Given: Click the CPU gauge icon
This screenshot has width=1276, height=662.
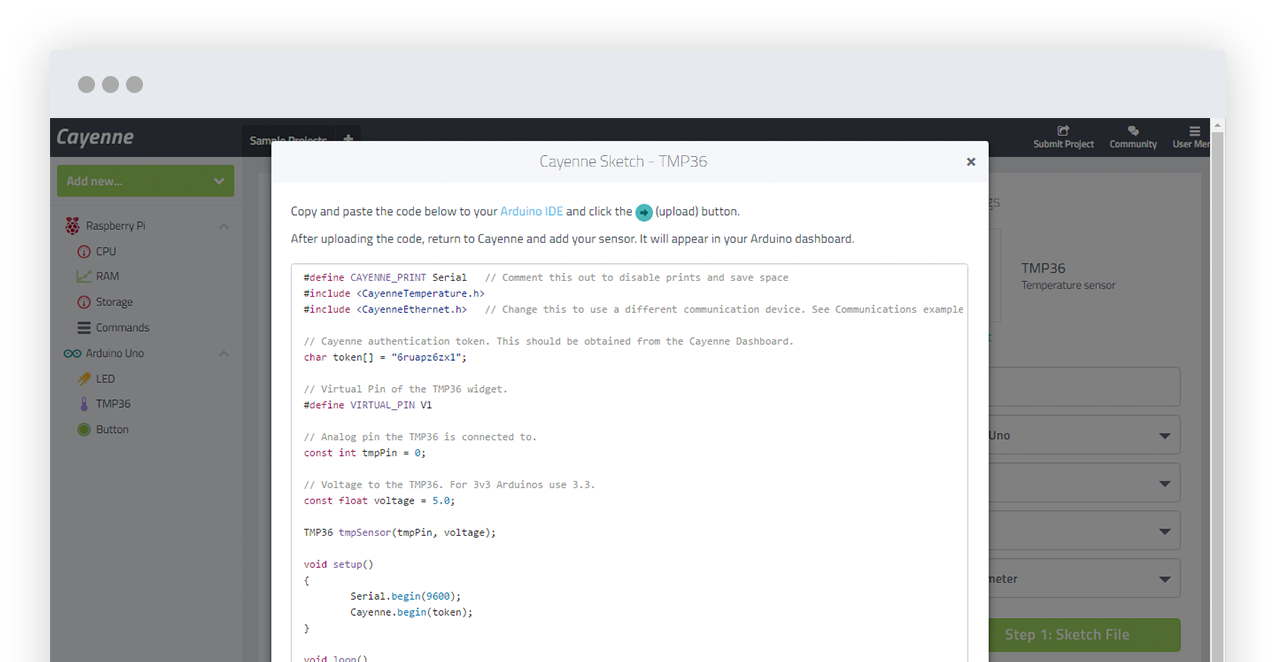Looking at the screenshot, I should [x=84, y=252].
